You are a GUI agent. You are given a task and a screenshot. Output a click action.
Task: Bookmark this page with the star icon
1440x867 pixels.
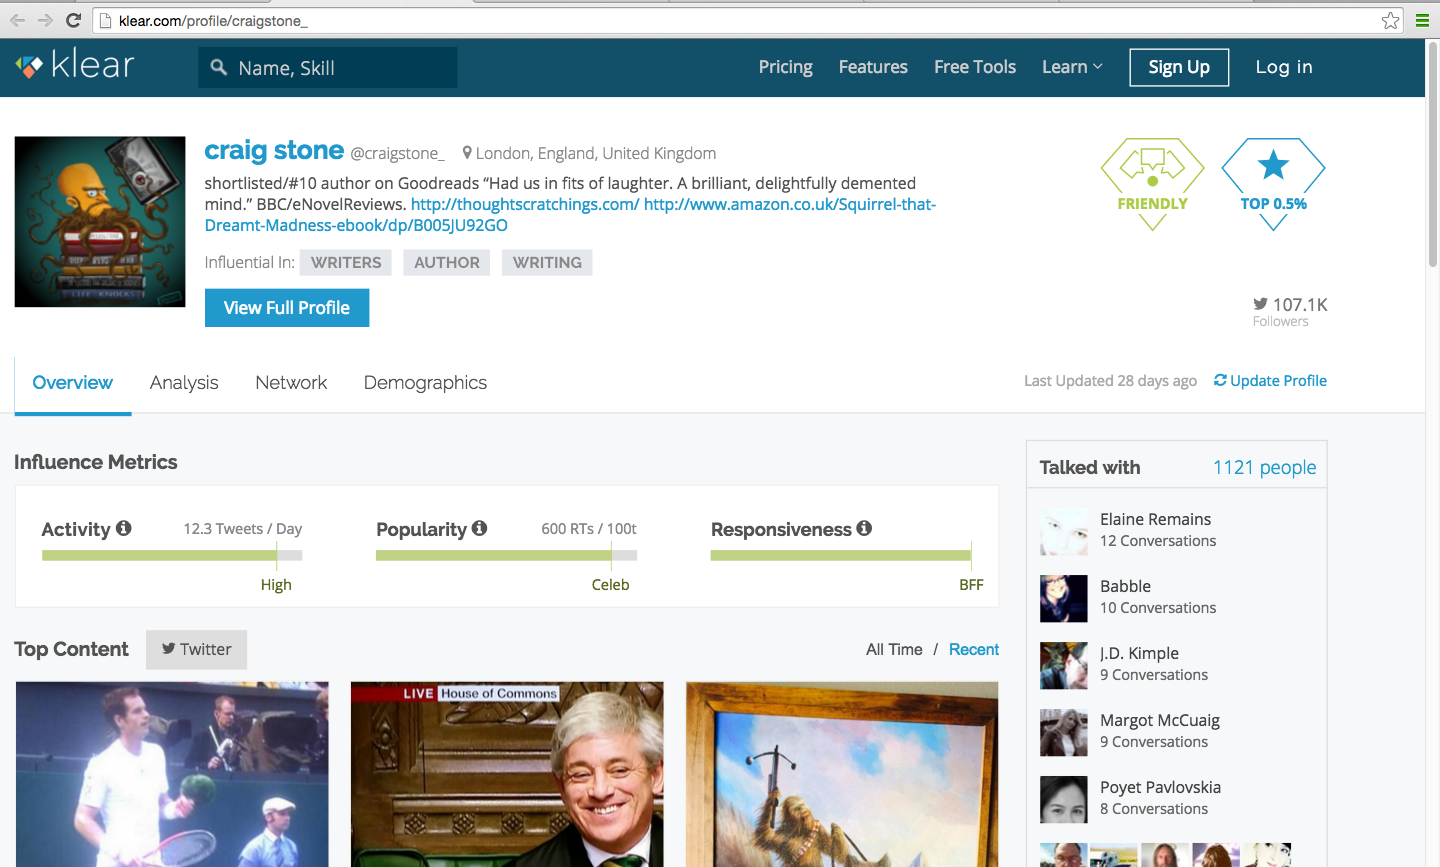[1390, 20]
